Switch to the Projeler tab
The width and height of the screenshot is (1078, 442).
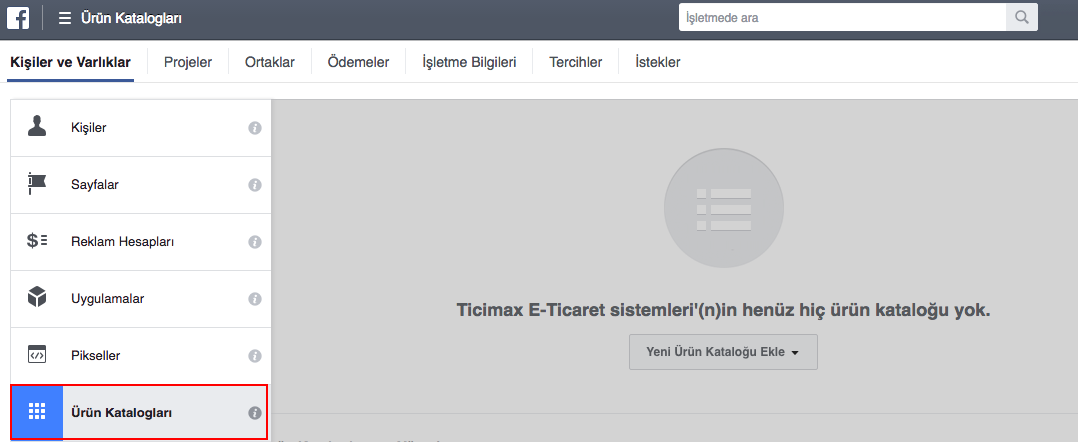(188, 63)
